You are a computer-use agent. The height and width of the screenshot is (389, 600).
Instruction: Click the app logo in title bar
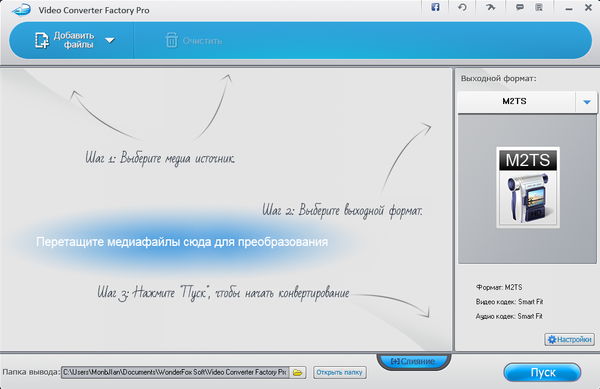[21, 9]
